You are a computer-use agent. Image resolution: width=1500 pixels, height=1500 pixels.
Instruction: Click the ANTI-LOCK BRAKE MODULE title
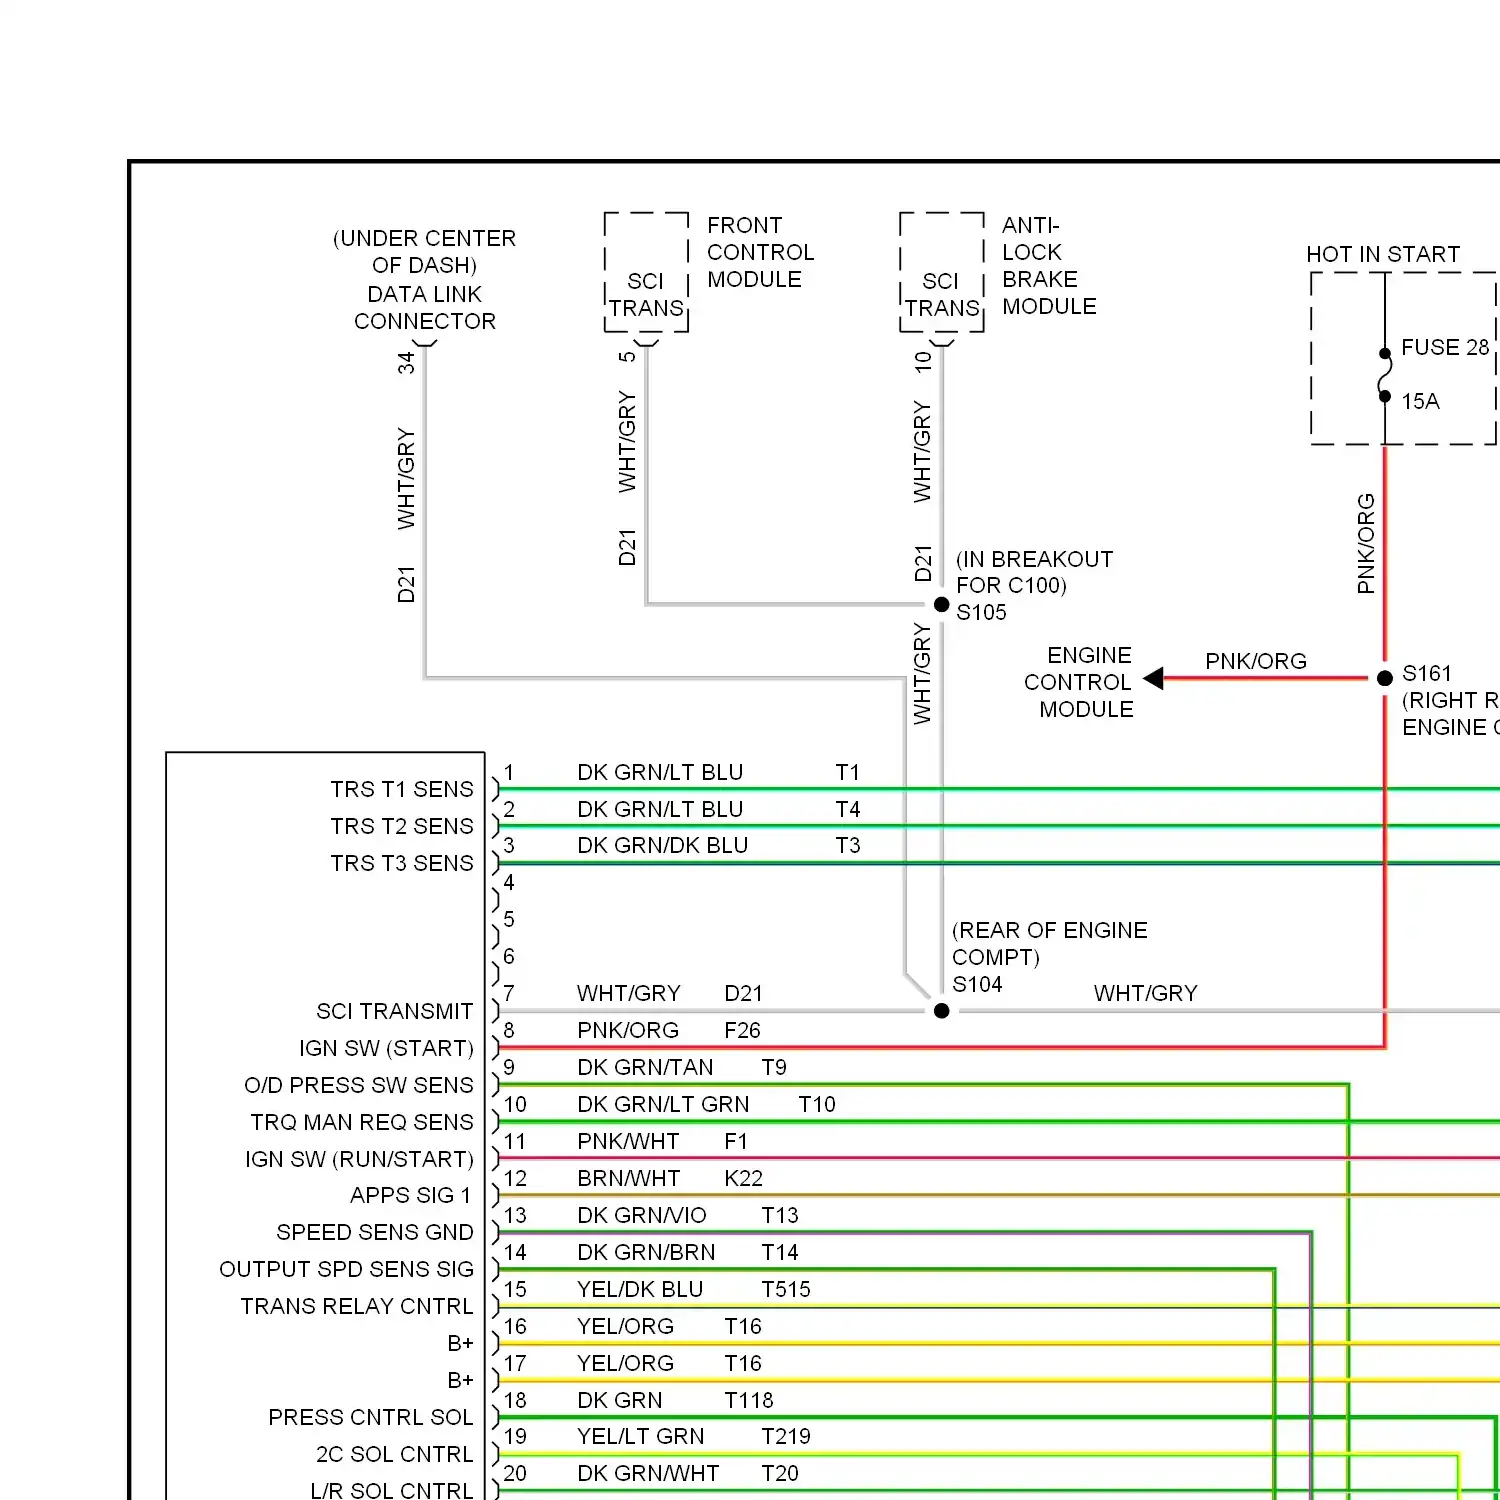pos(1049,265)
